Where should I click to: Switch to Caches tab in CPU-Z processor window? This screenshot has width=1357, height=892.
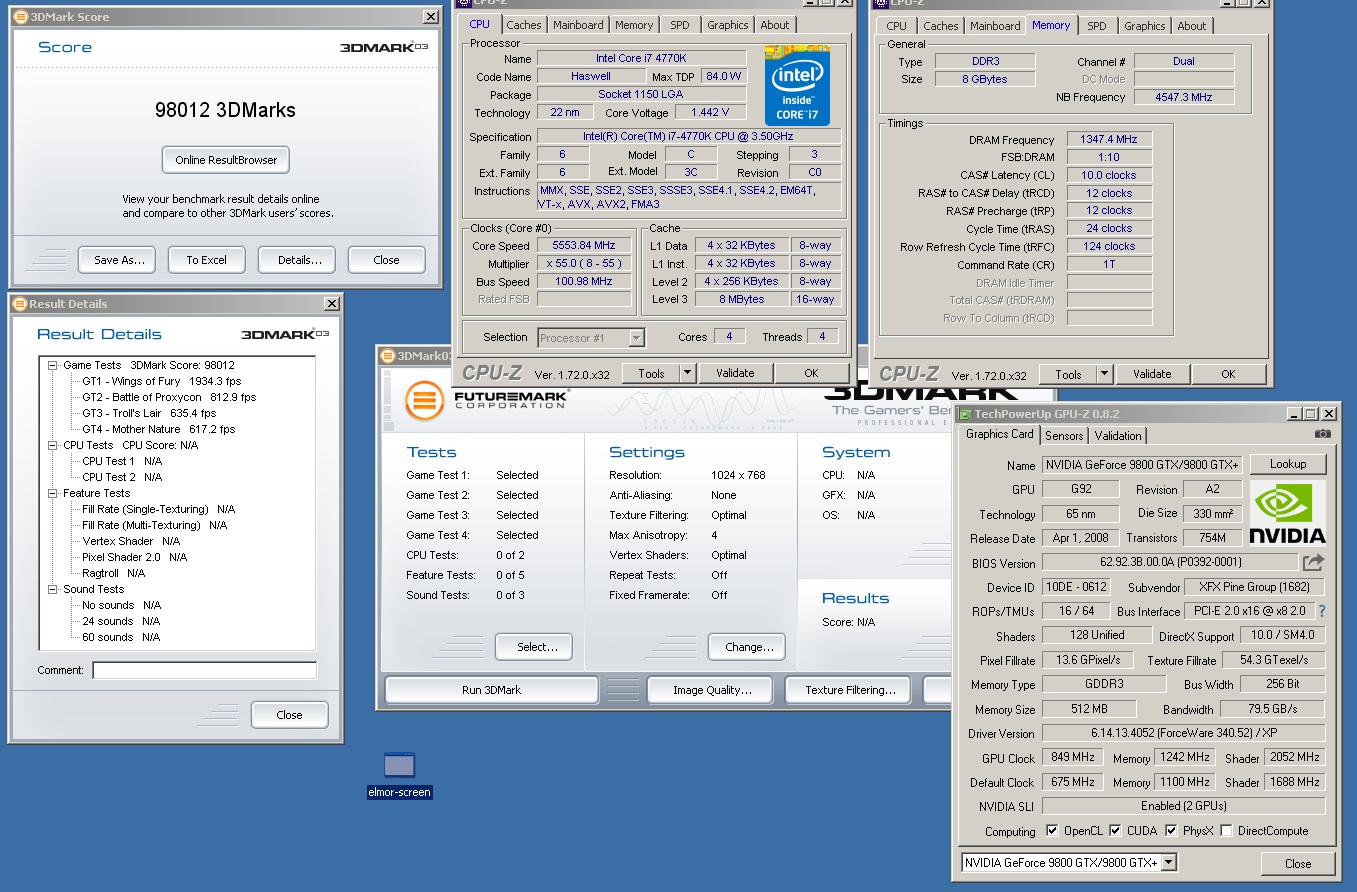[524, 25]
